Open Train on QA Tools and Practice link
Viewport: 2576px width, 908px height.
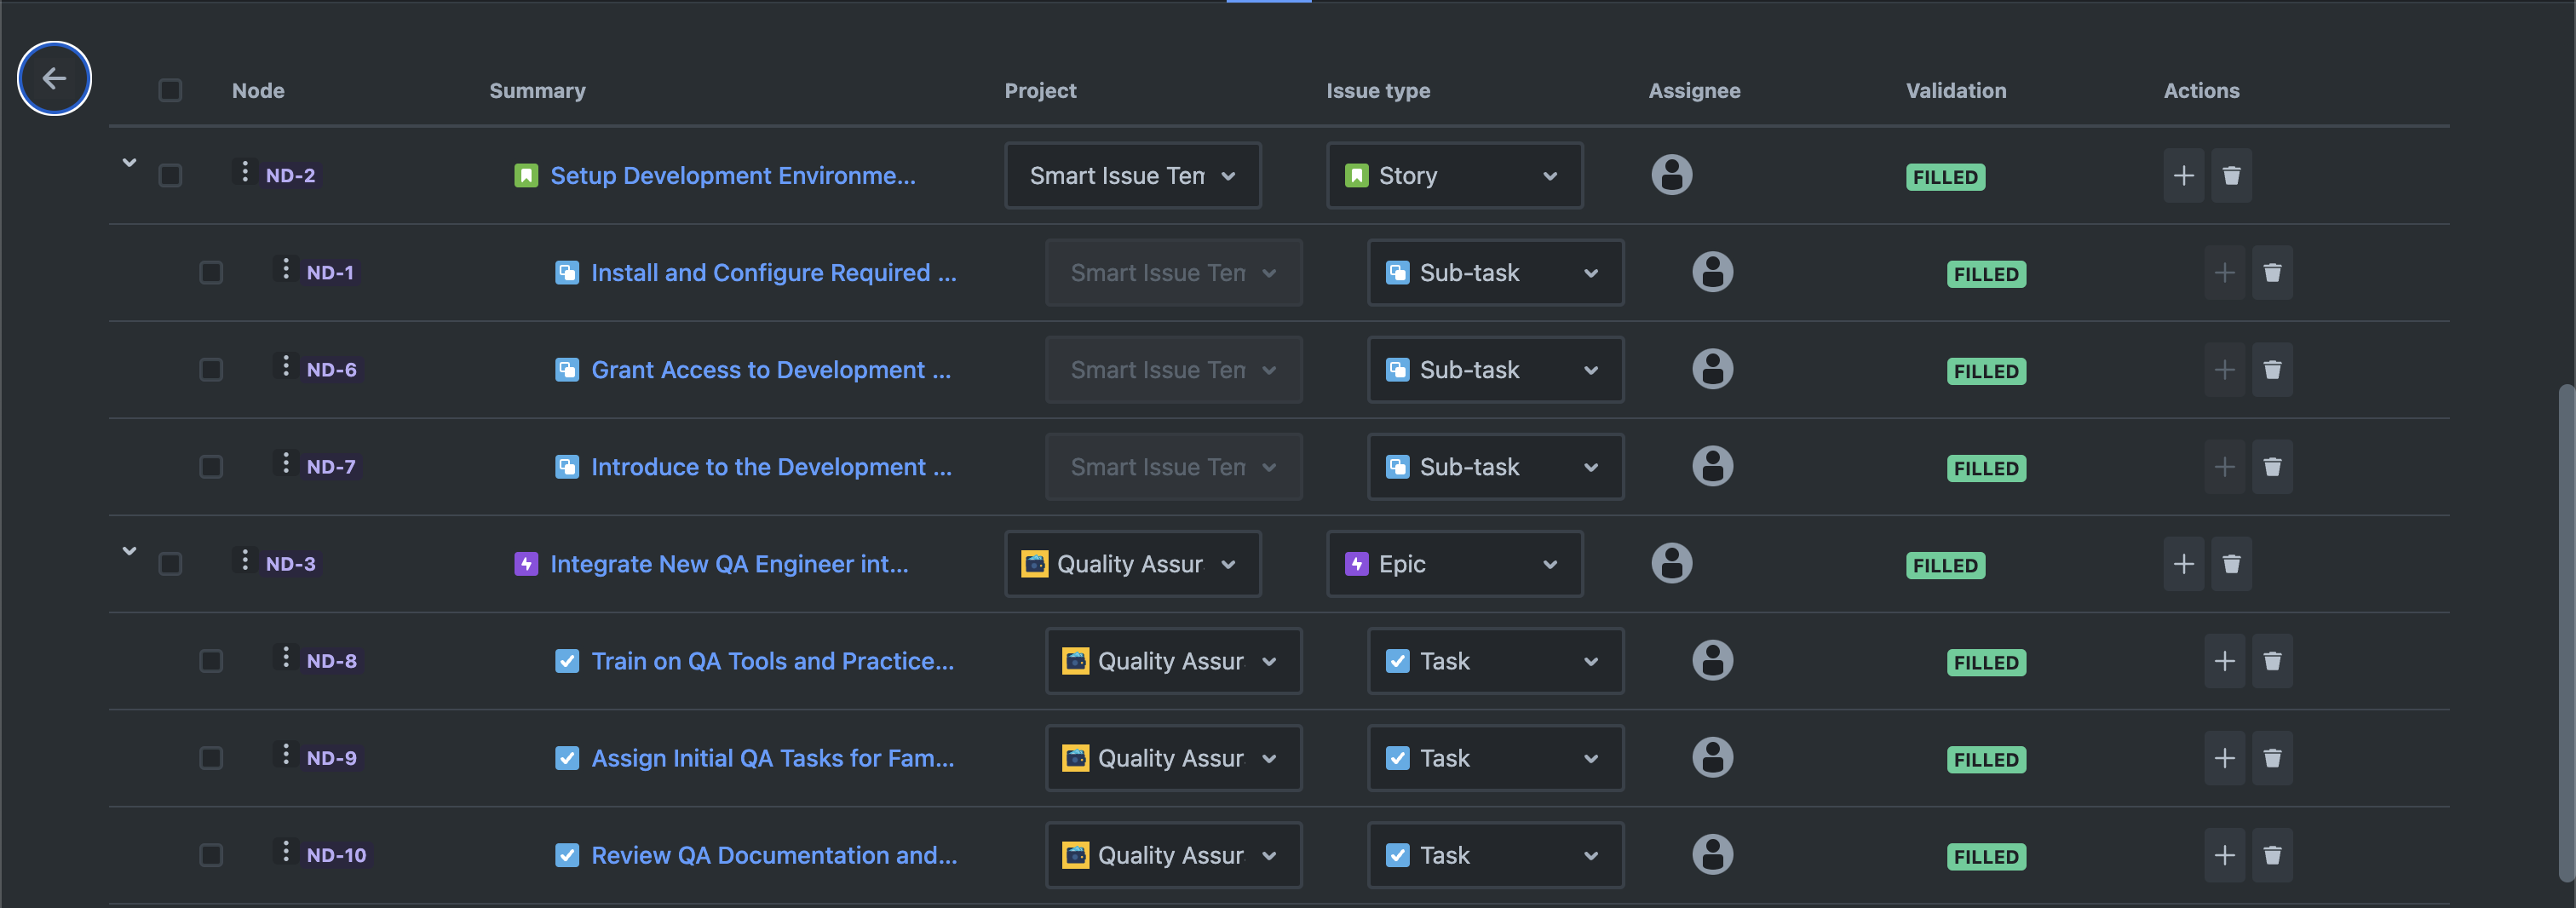pyautogui.click(x=772, y=661)
